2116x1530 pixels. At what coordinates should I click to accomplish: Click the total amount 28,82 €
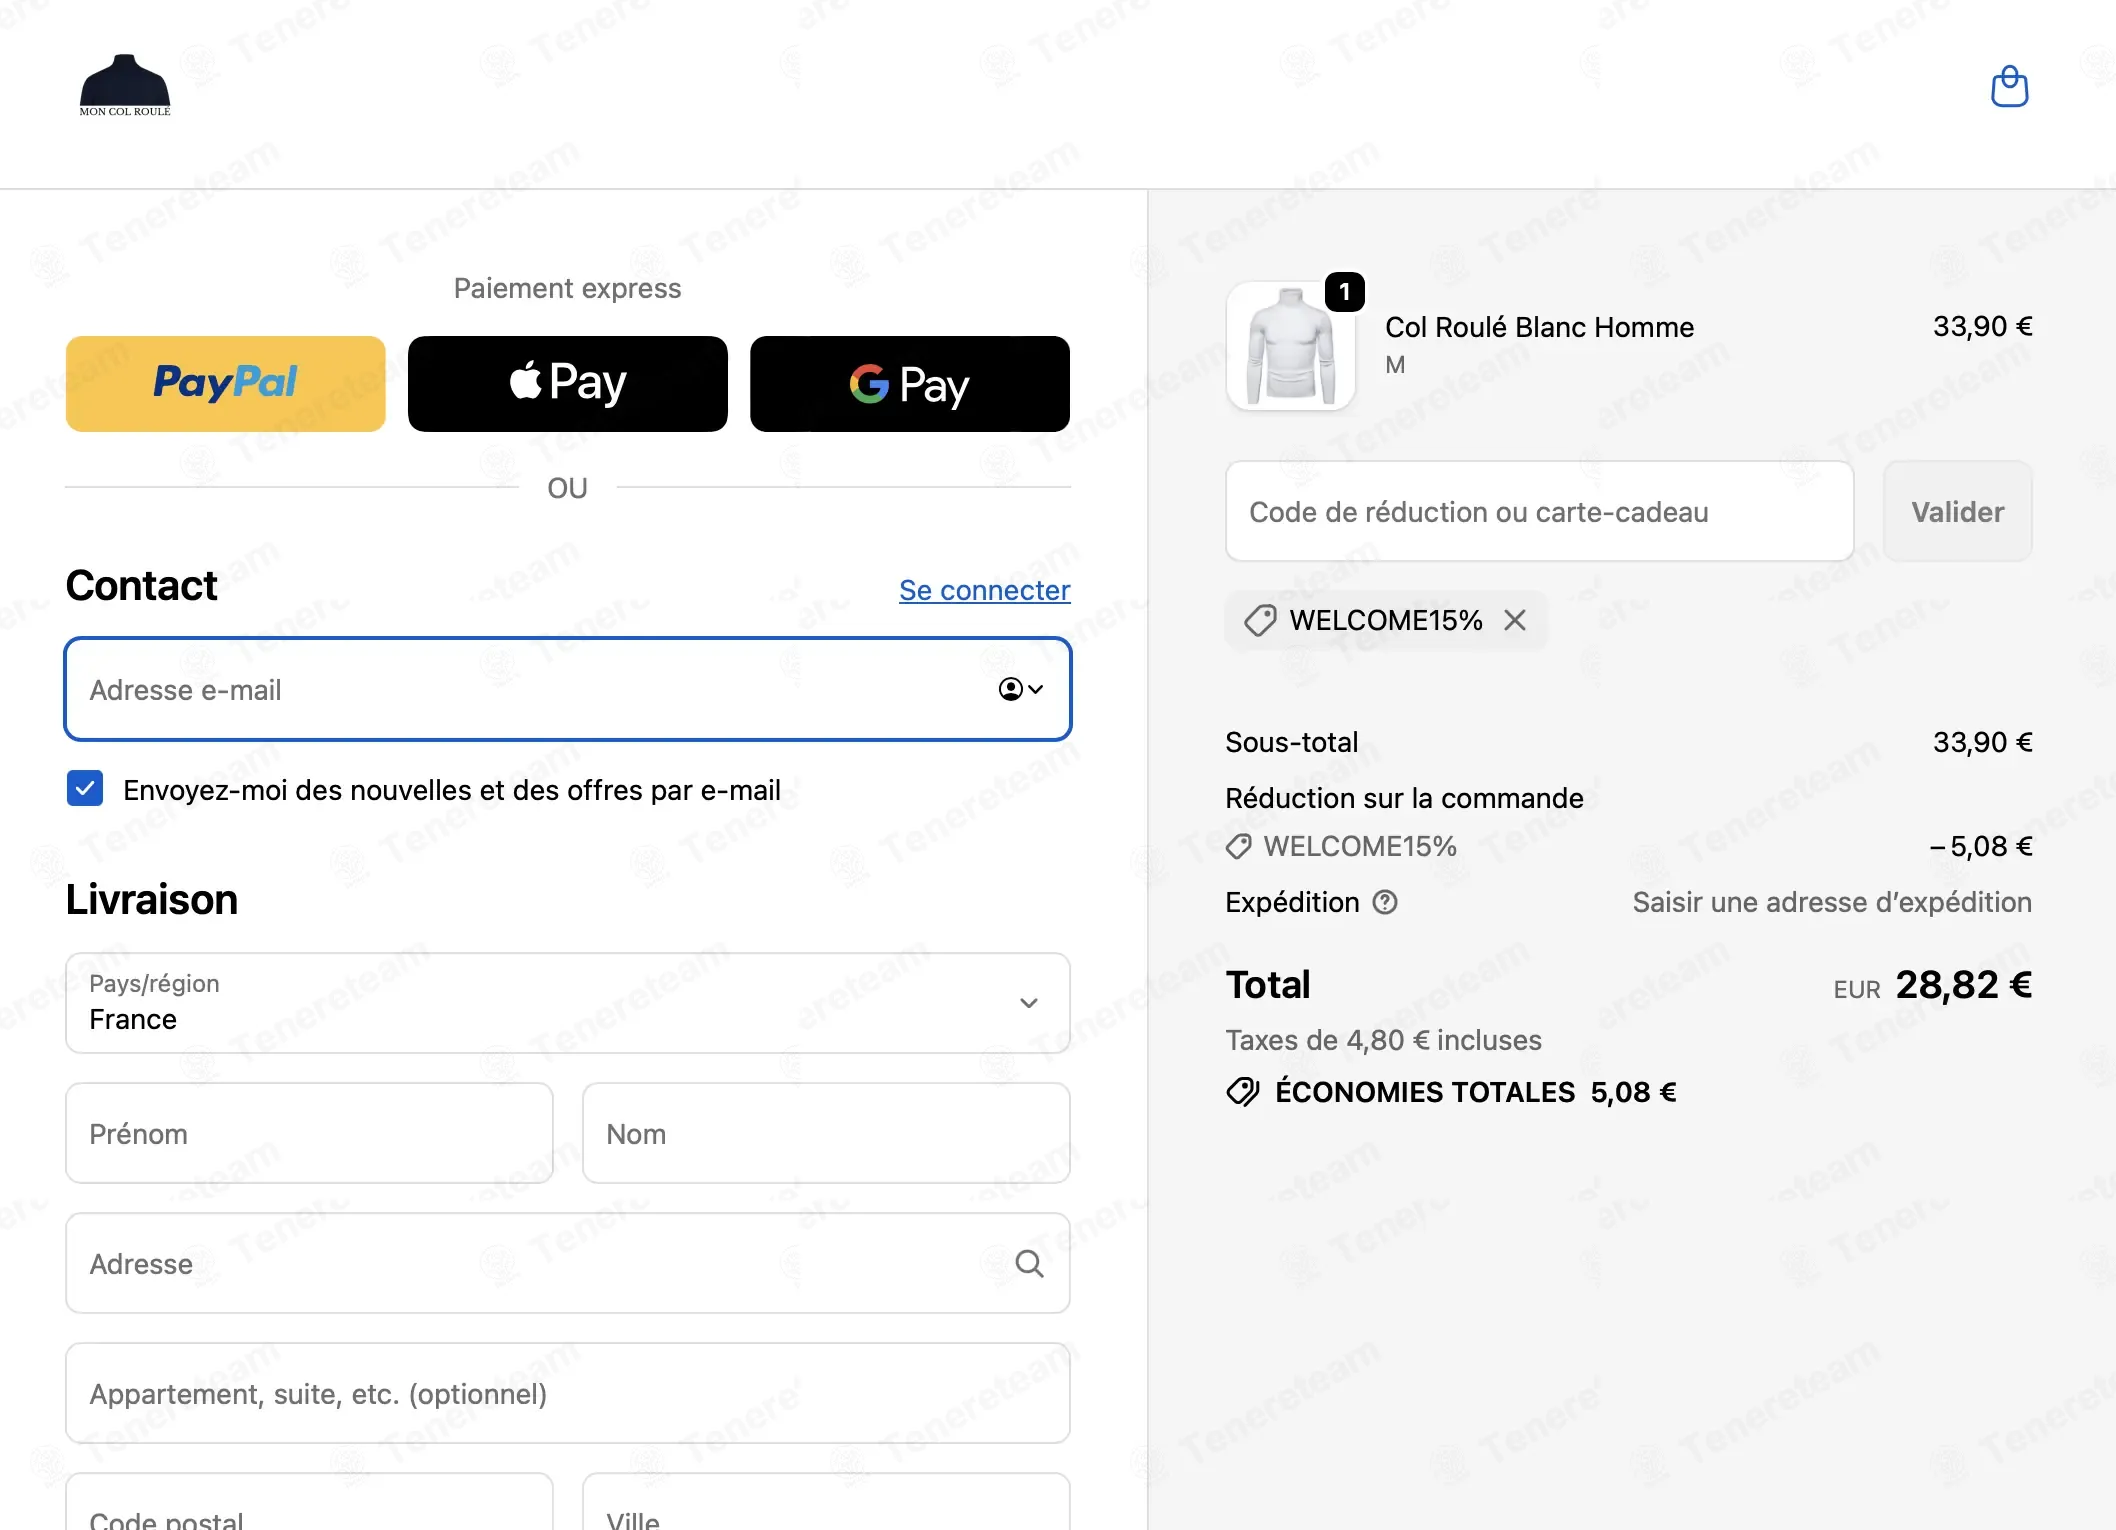(1964, 985)
